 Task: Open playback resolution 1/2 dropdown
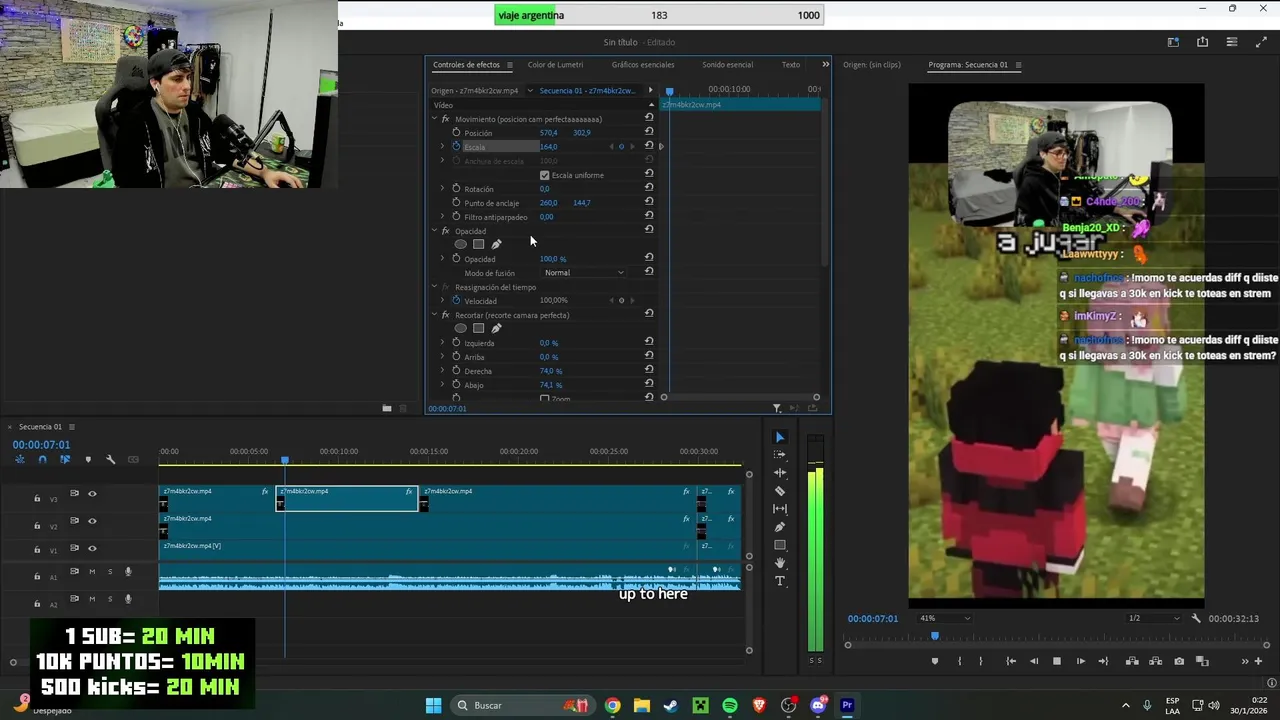click(1153, 618)
